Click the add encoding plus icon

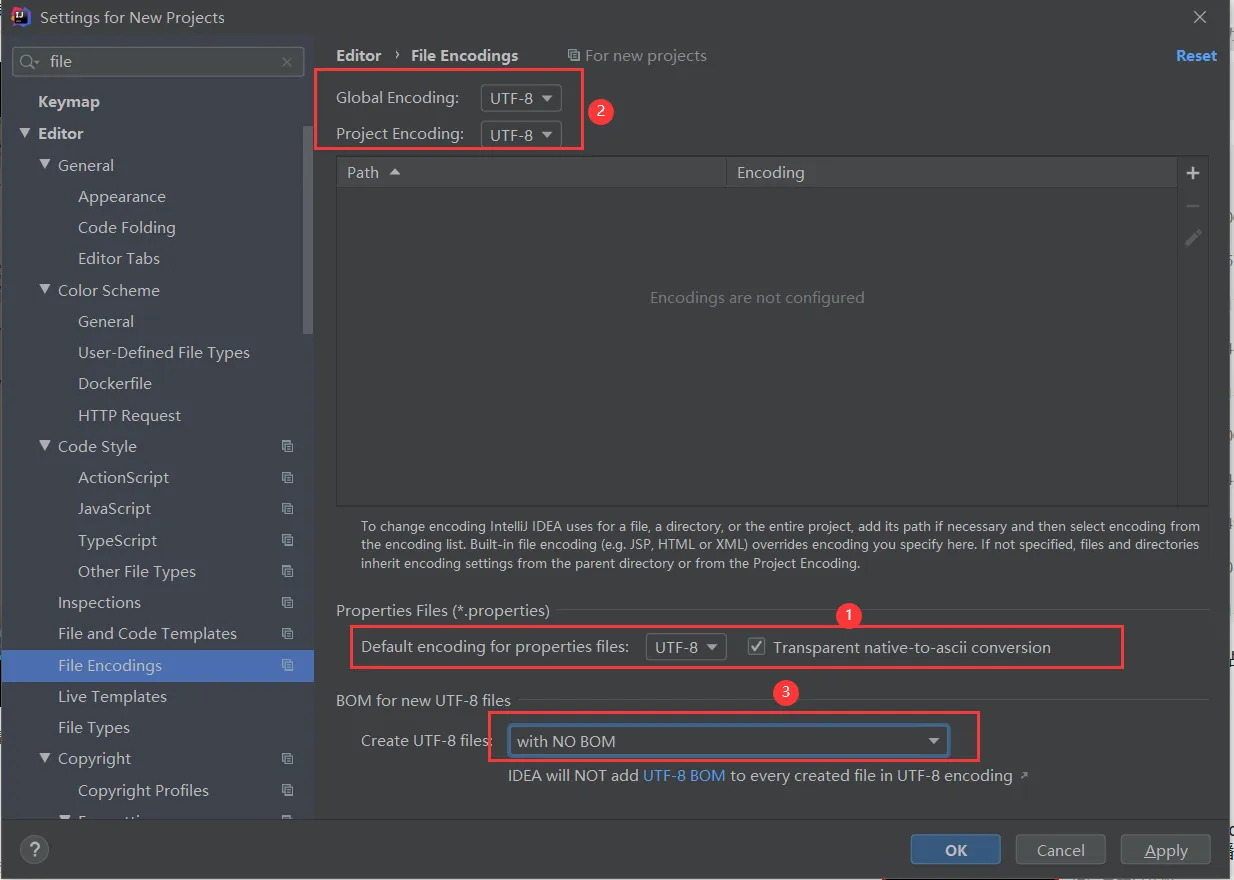point(1192,173)
